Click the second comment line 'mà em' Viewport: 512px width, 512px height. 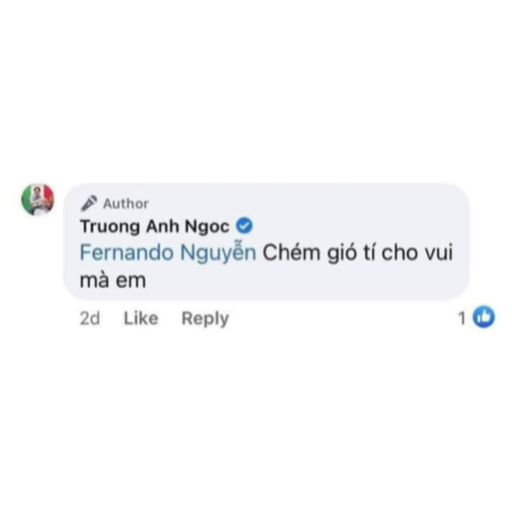tap(113, 281)
